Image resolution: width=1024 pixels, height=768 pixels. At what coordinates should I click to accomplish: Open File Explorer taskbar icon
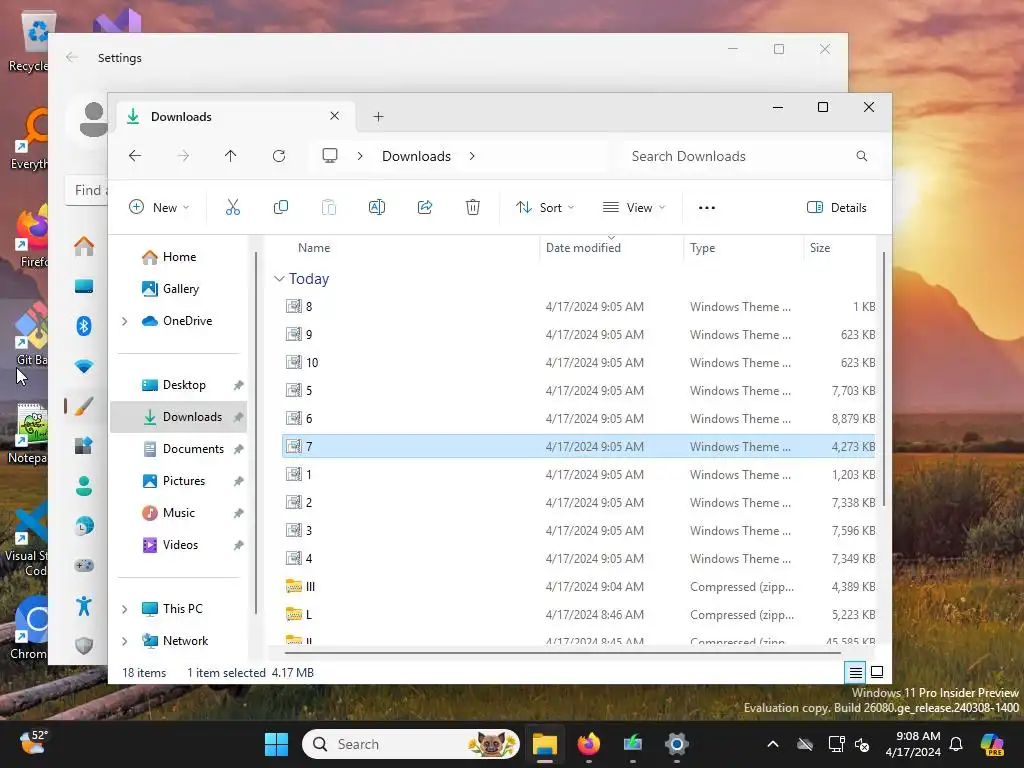[545, 744]
